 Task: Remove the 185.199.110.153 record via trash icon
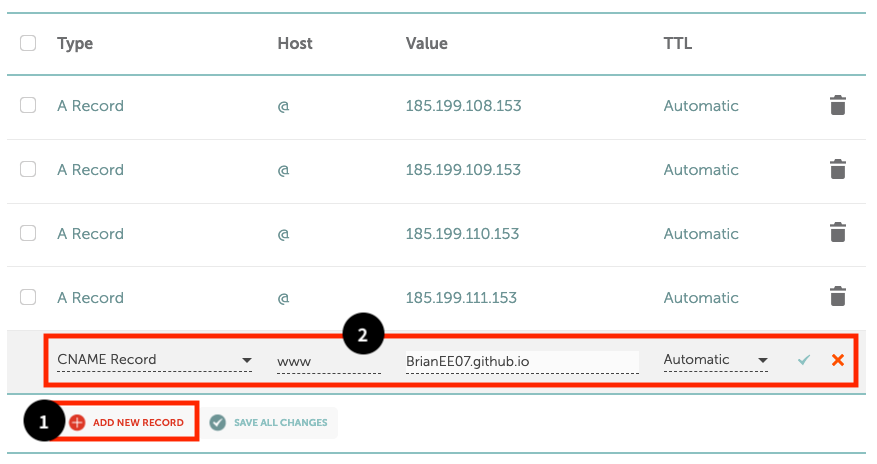838,234
